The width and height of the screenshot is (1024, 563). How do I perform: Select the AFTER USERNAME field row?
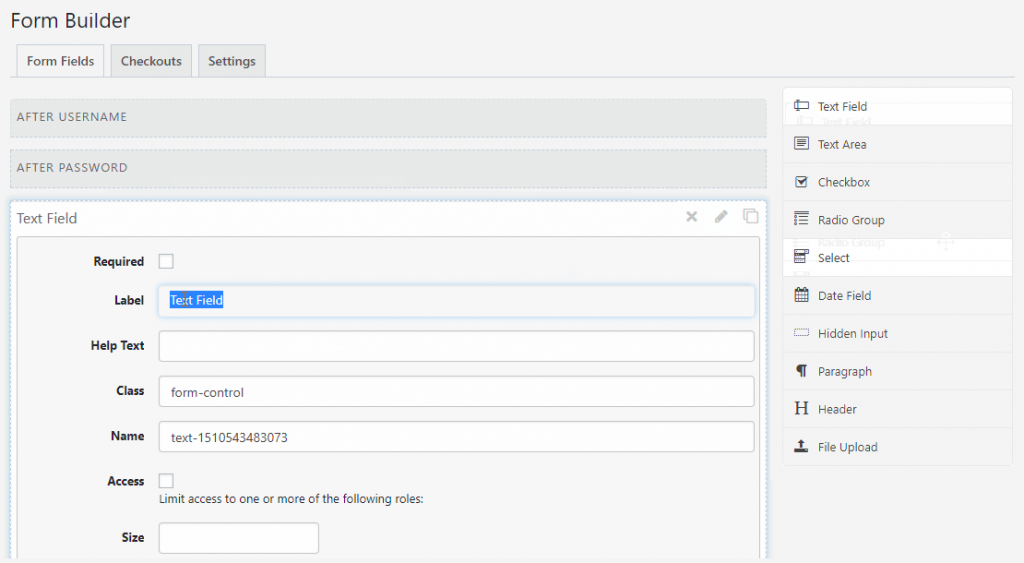pyautogui.click(x=388, y=118)
